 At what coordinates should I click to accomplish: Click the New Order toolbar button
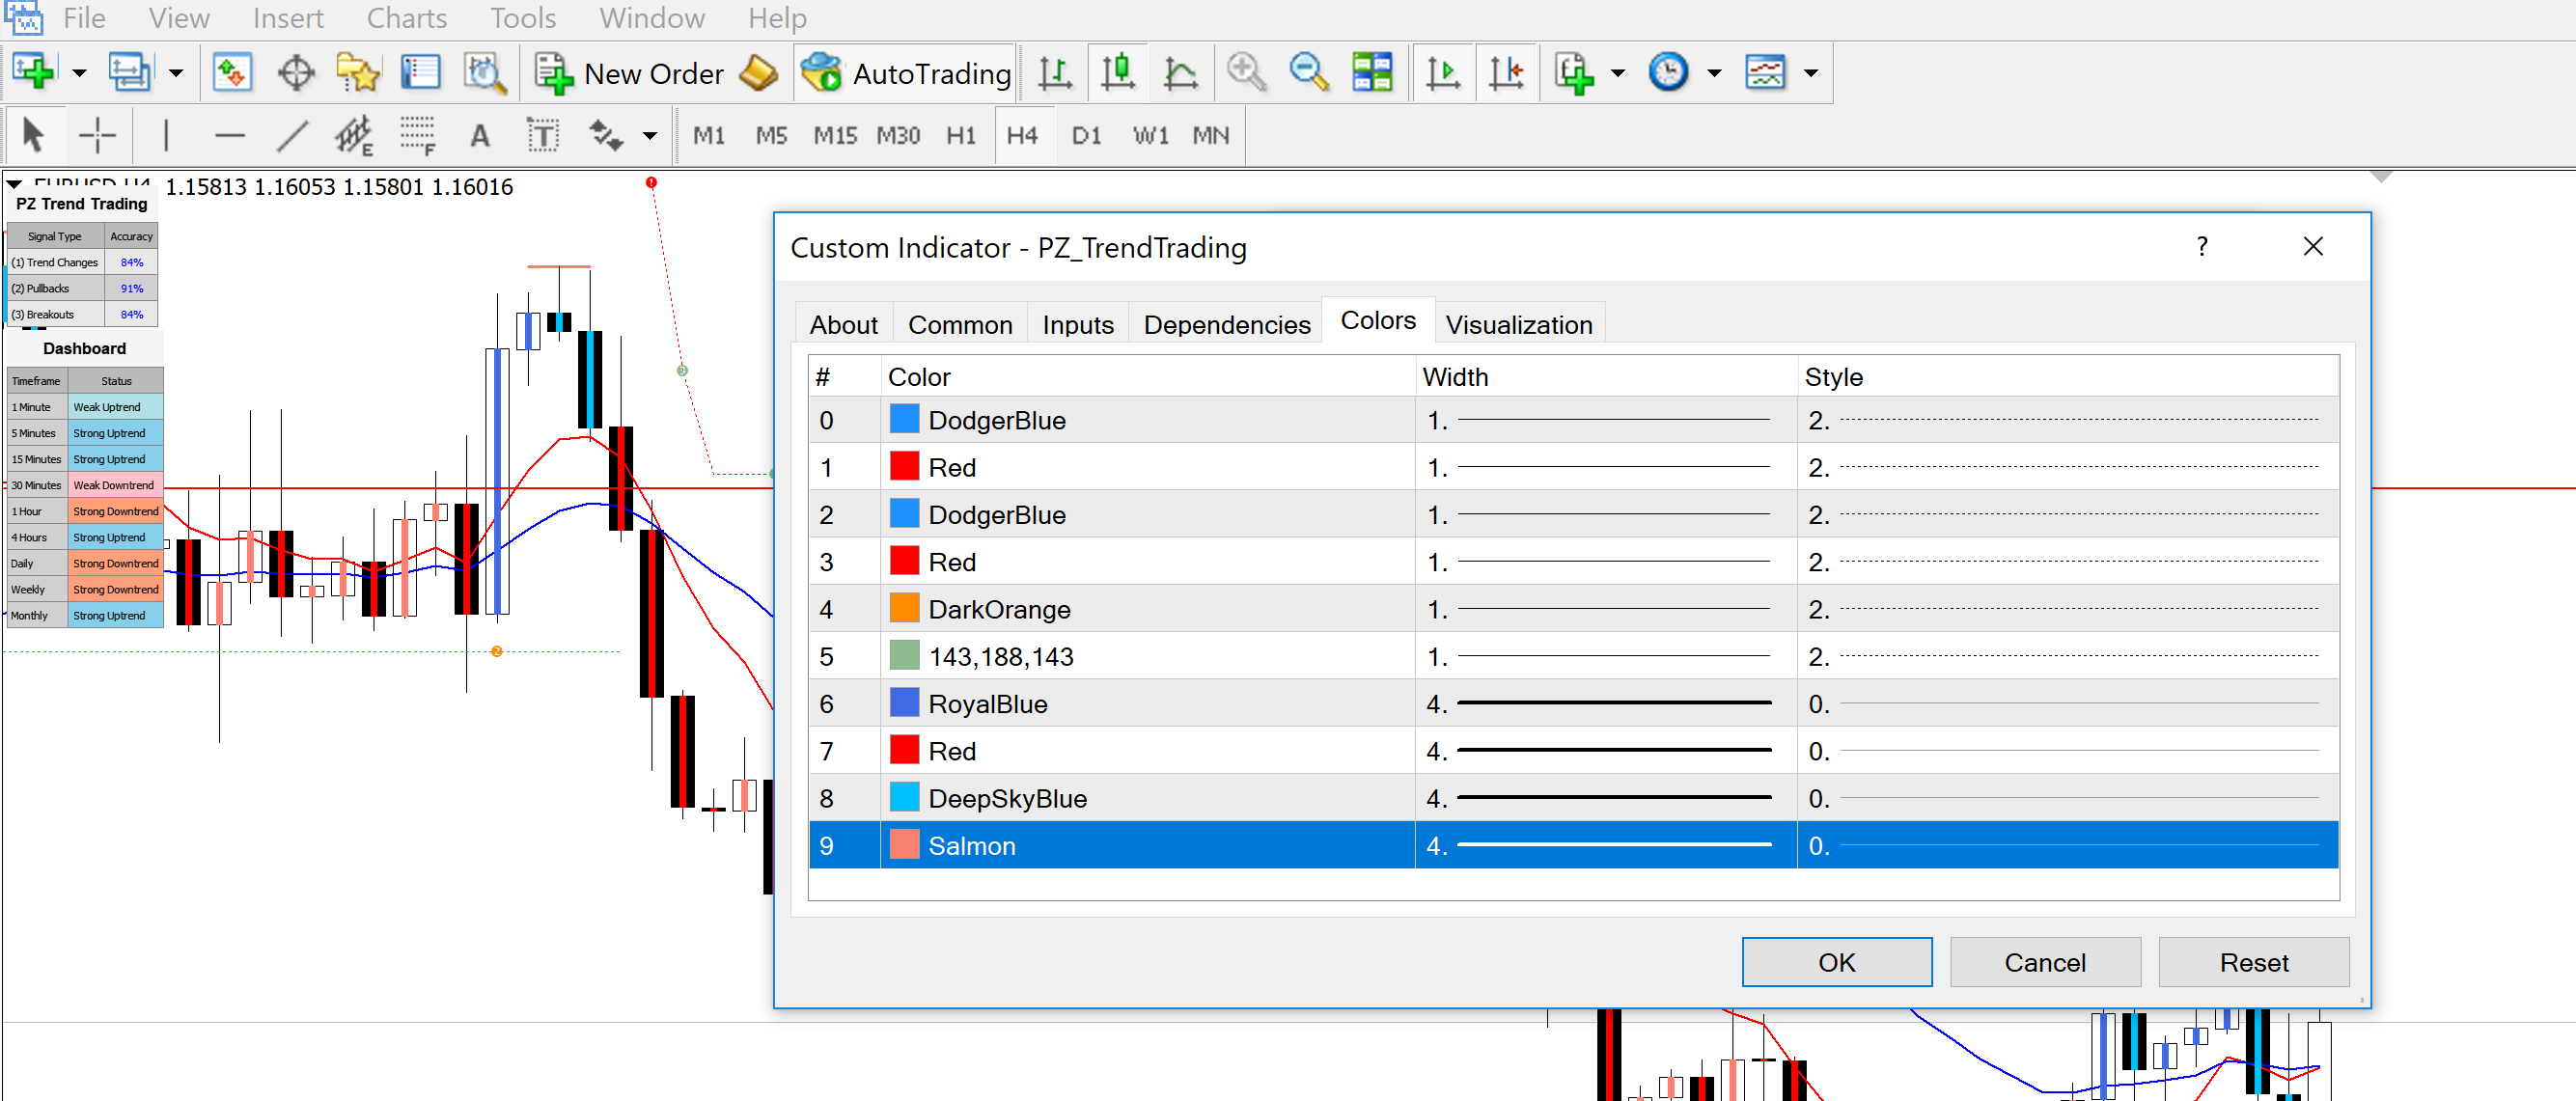pyautogui.click(x=629, y=73)
